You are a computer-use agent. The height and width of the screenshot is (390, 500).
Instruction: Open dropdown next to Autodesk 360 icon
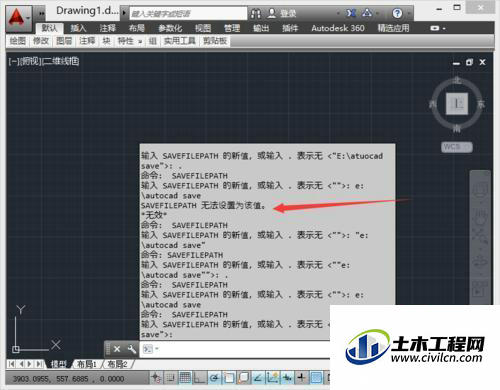(377, 13)
